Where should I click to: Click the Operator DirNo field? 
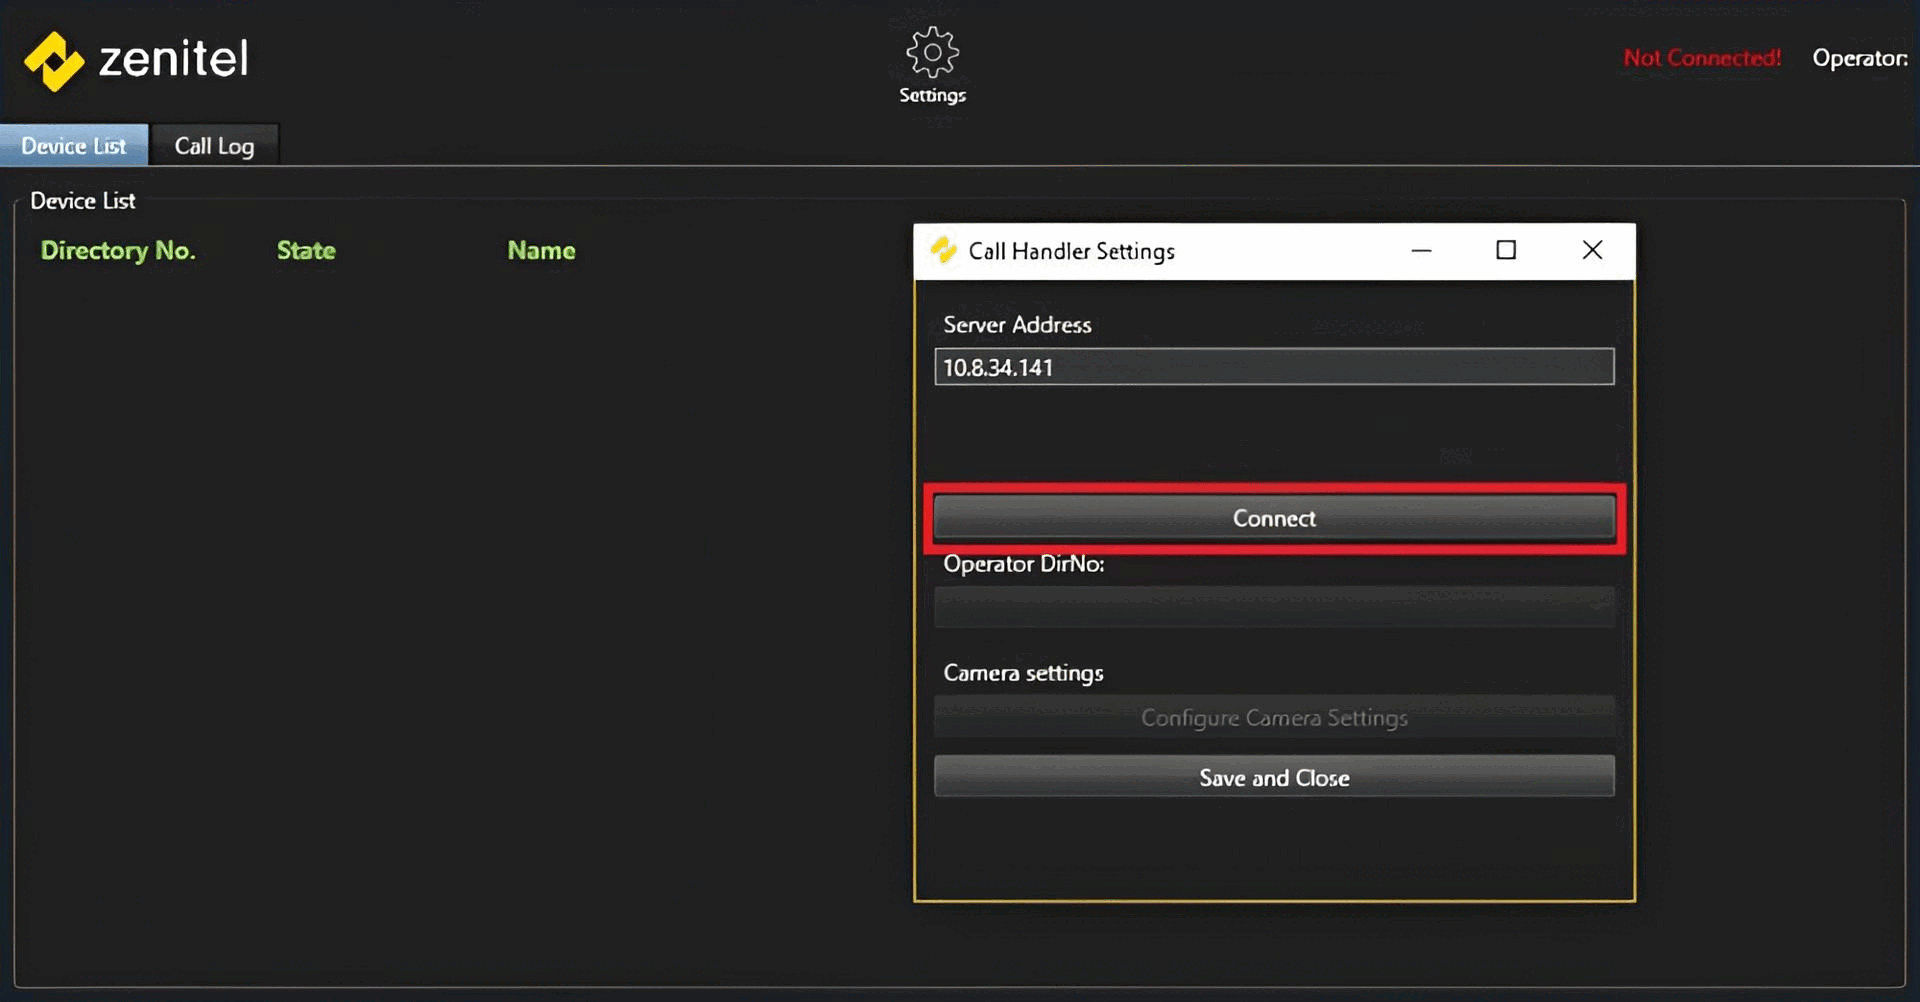[1274, 607]
